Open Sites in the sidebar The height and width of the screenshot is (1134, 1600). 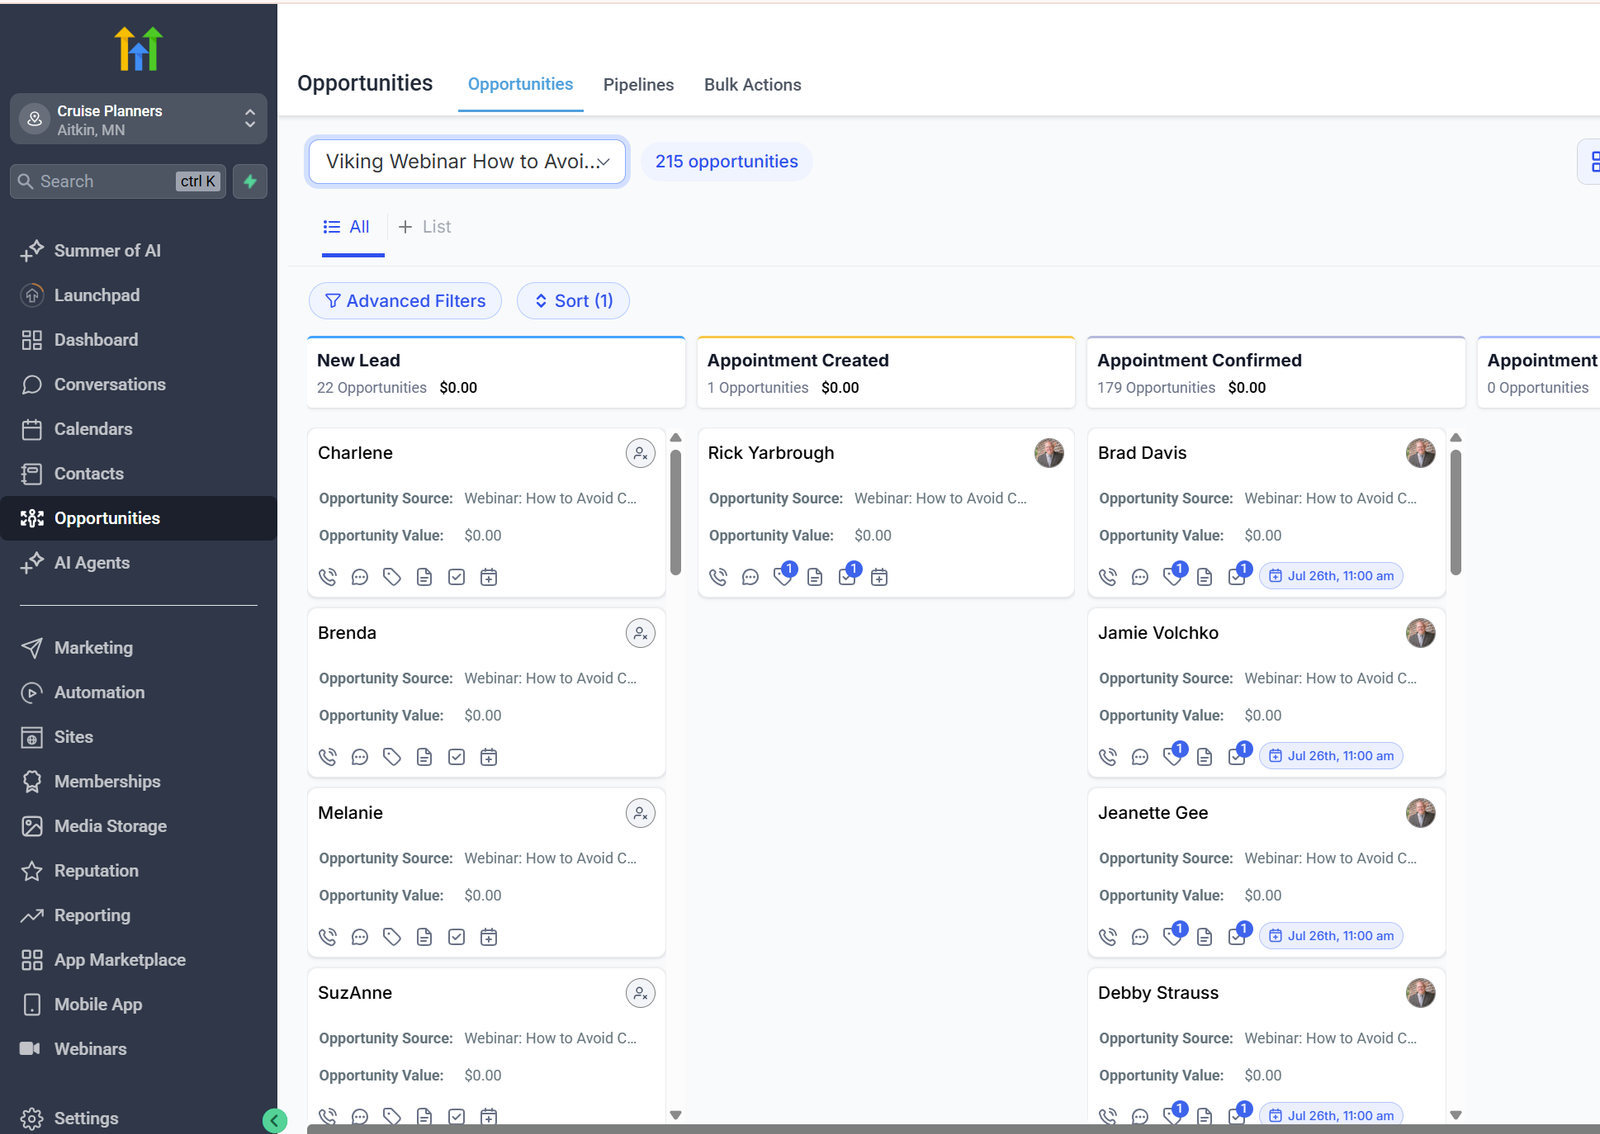[x=139, y=737]
